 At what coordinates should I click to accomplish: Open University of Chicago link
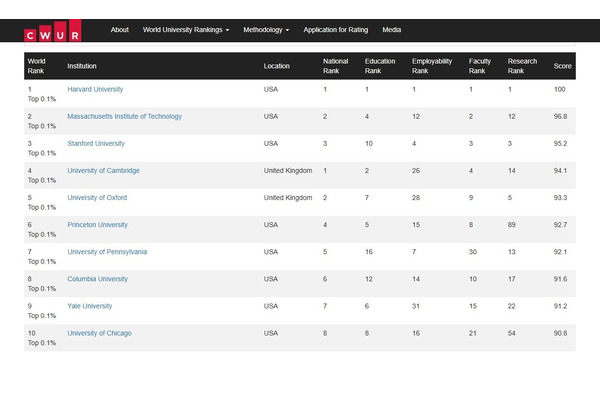click(99, 333)
